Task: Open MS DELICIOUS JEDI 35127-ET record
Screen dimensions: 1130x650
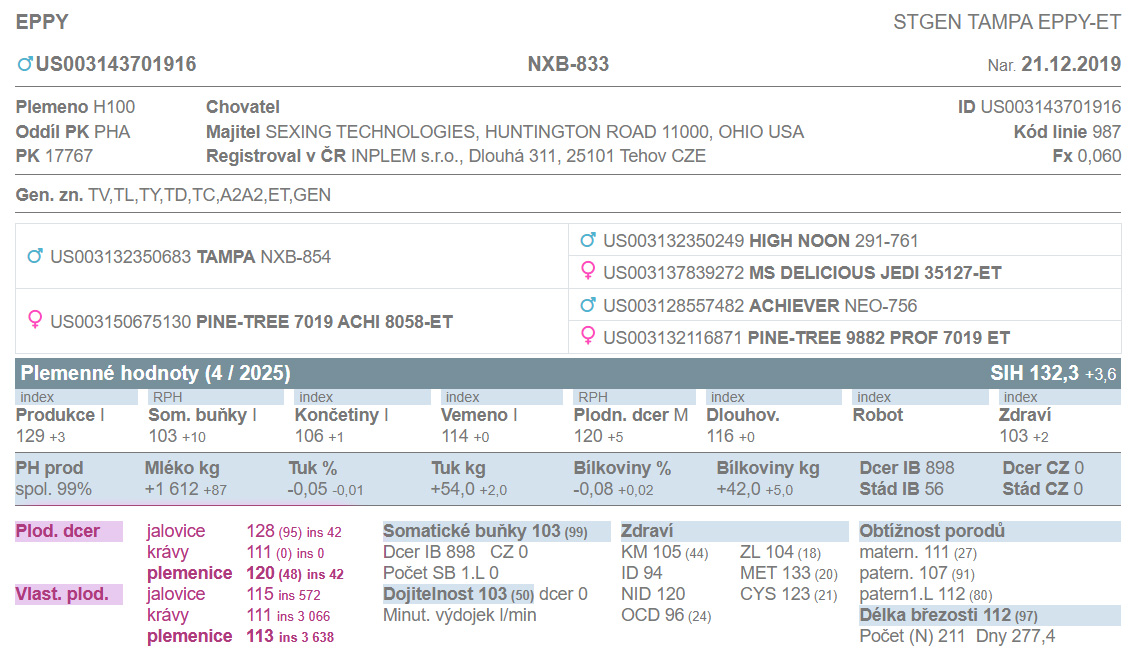Action: 802,273
